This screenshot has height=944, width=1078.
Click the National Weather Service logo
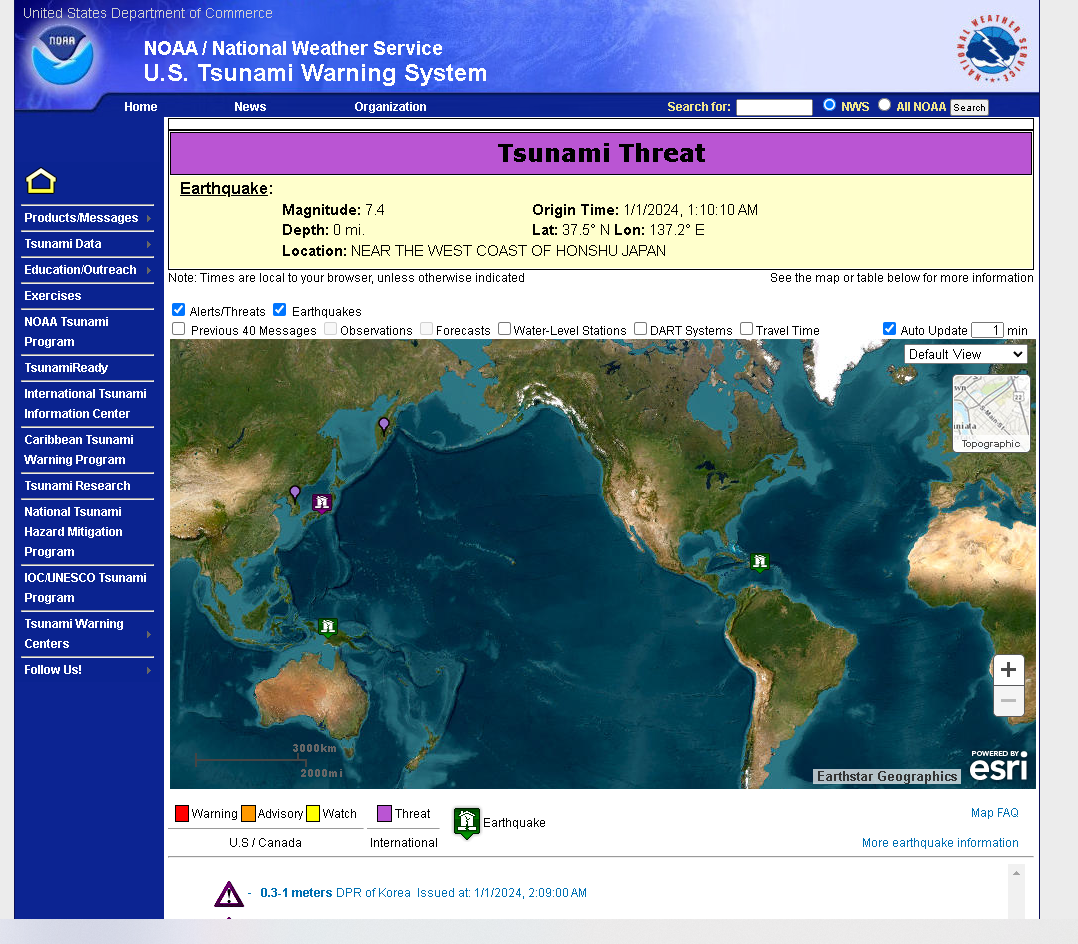992,48
